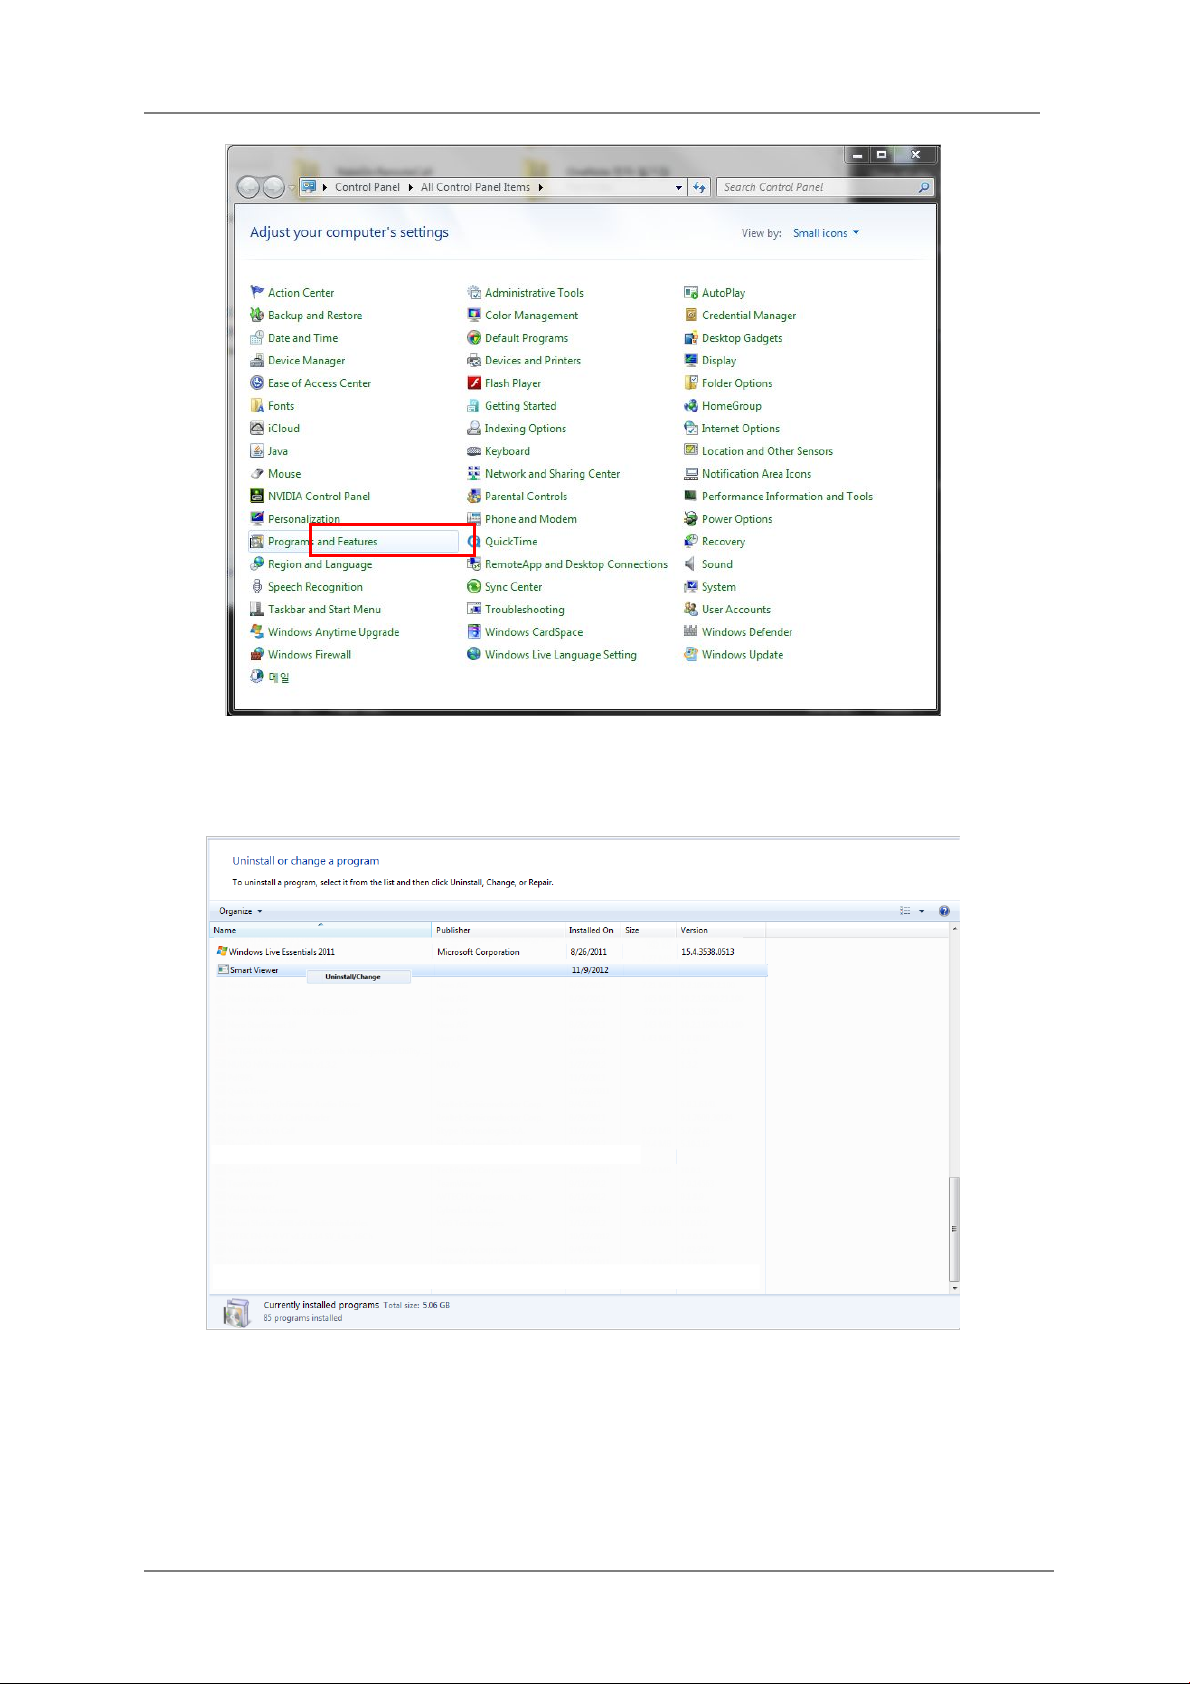Click the Devices and Printers icon

[x=474, y=360]
